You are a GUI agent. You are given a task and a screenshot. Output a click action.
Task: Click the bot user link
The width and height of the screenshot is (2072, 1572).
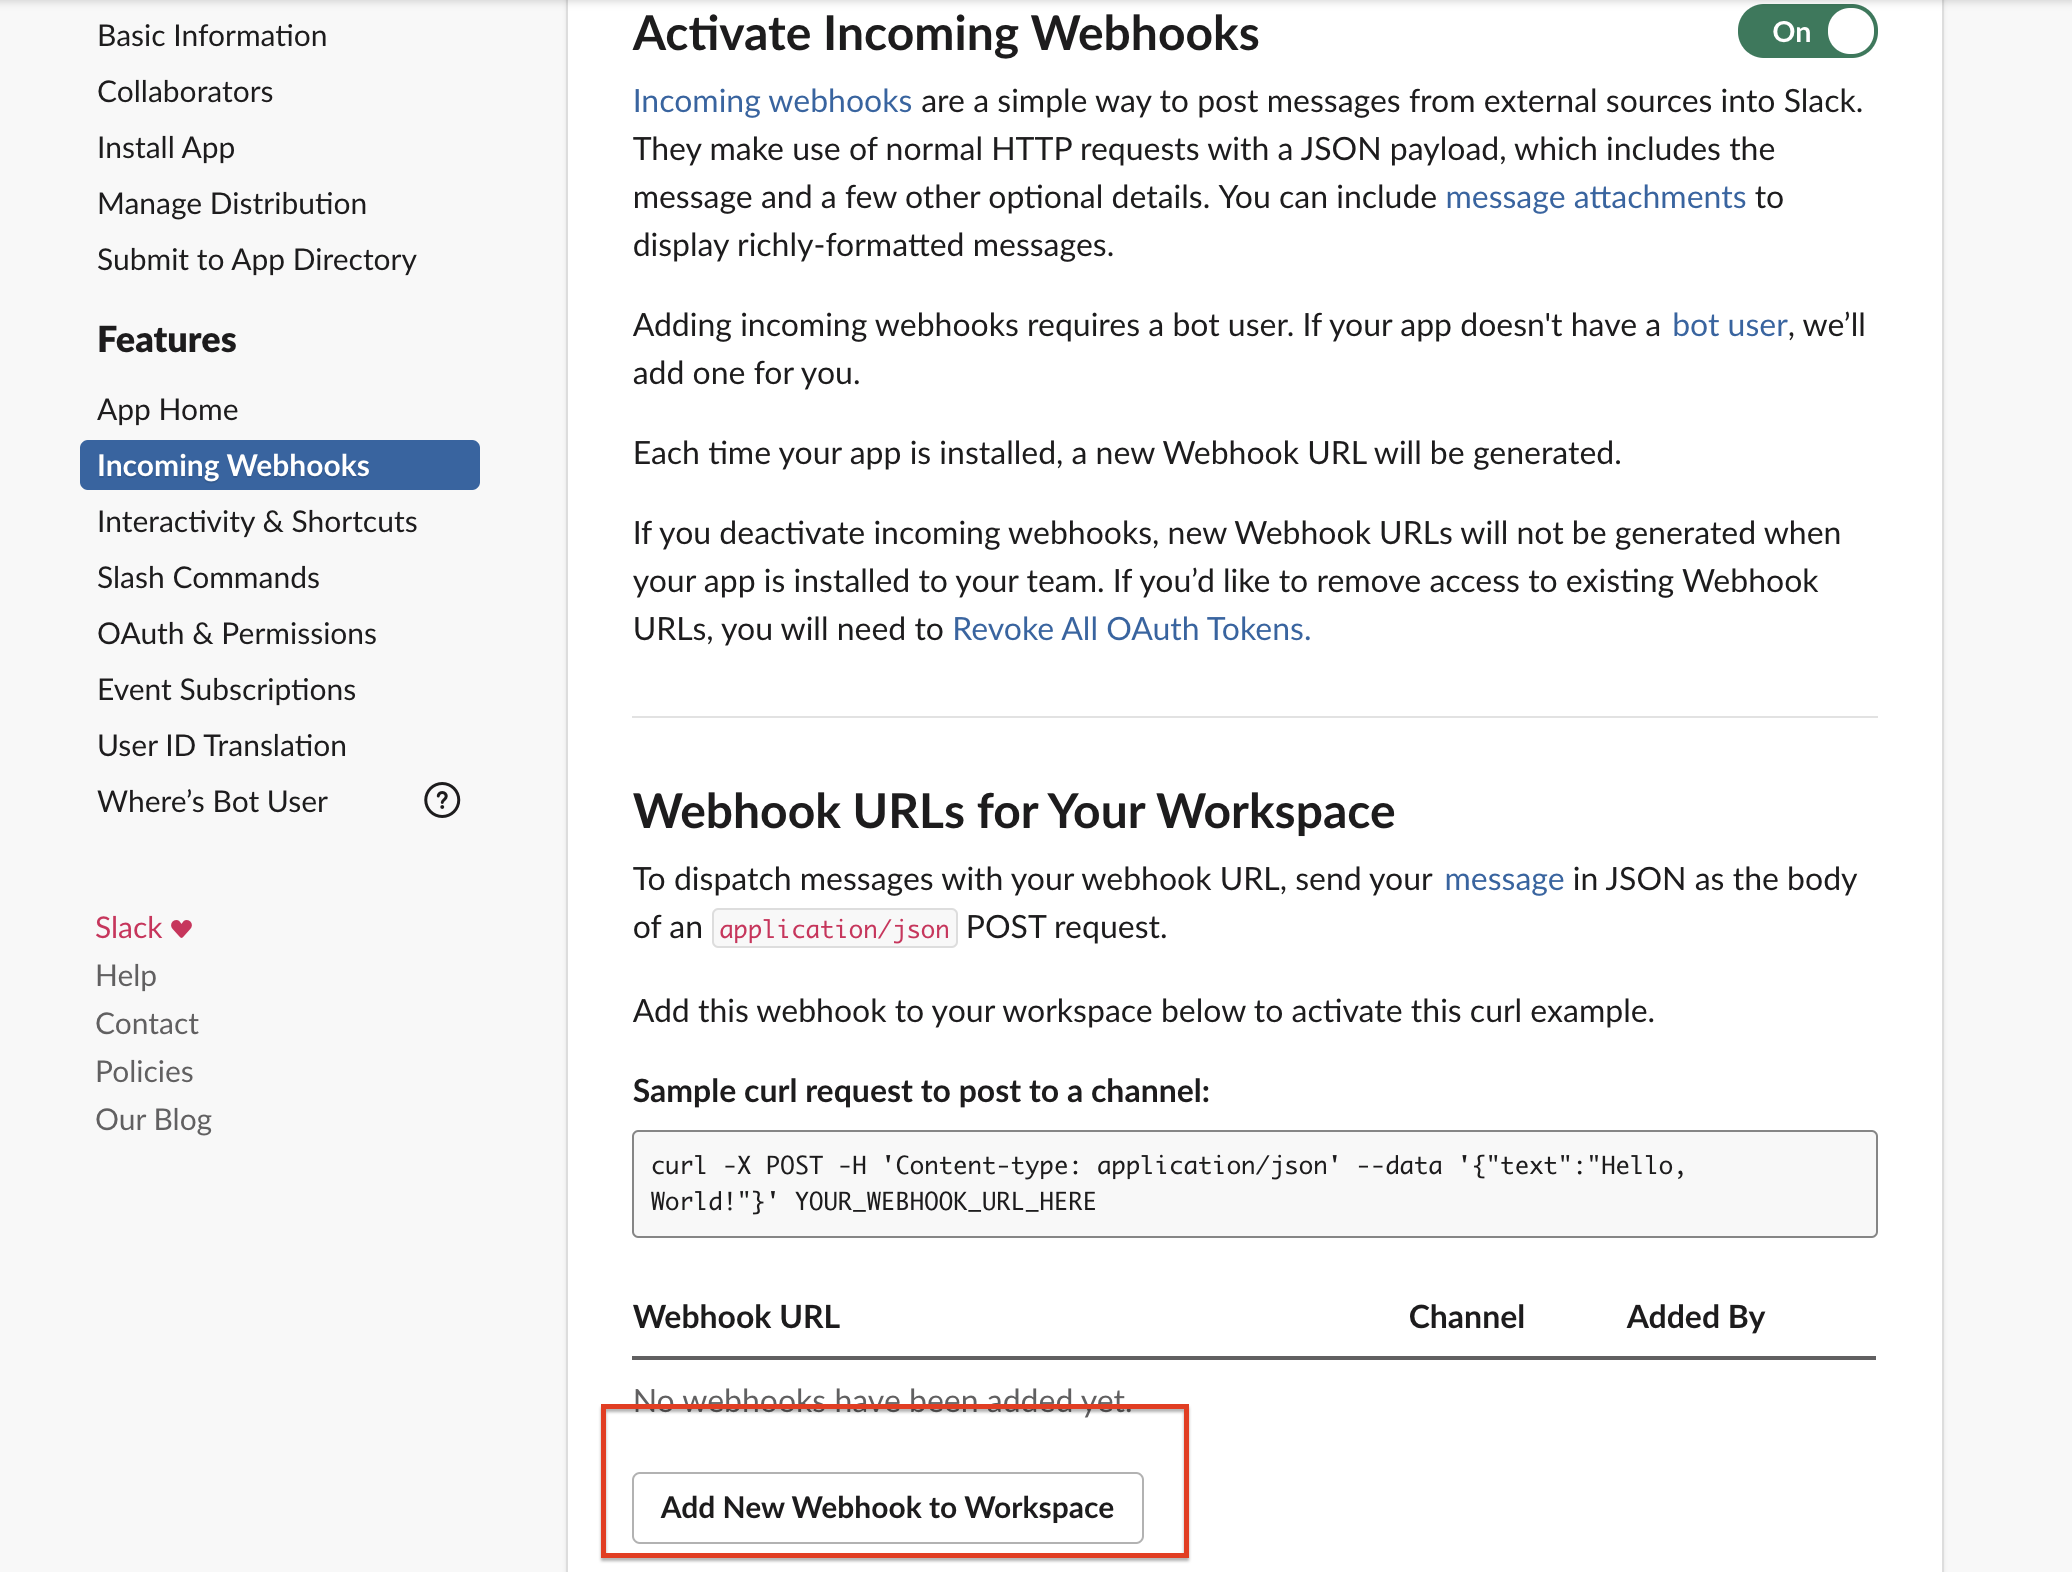[x=1729, y=325]
